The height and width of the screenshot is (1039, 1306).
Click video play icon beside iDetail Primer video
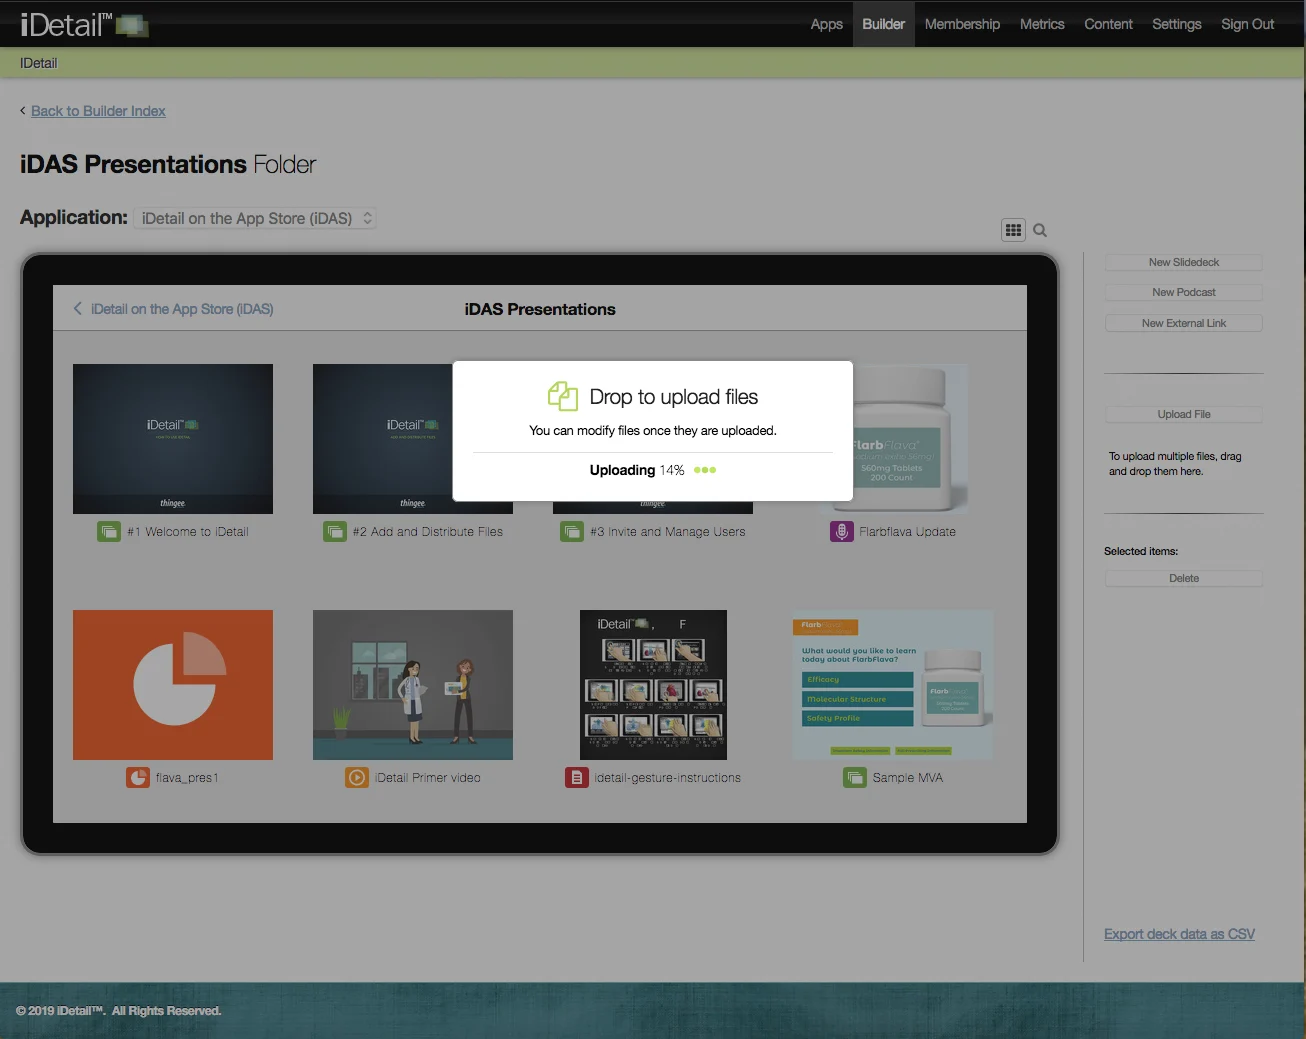click(357, 778)
